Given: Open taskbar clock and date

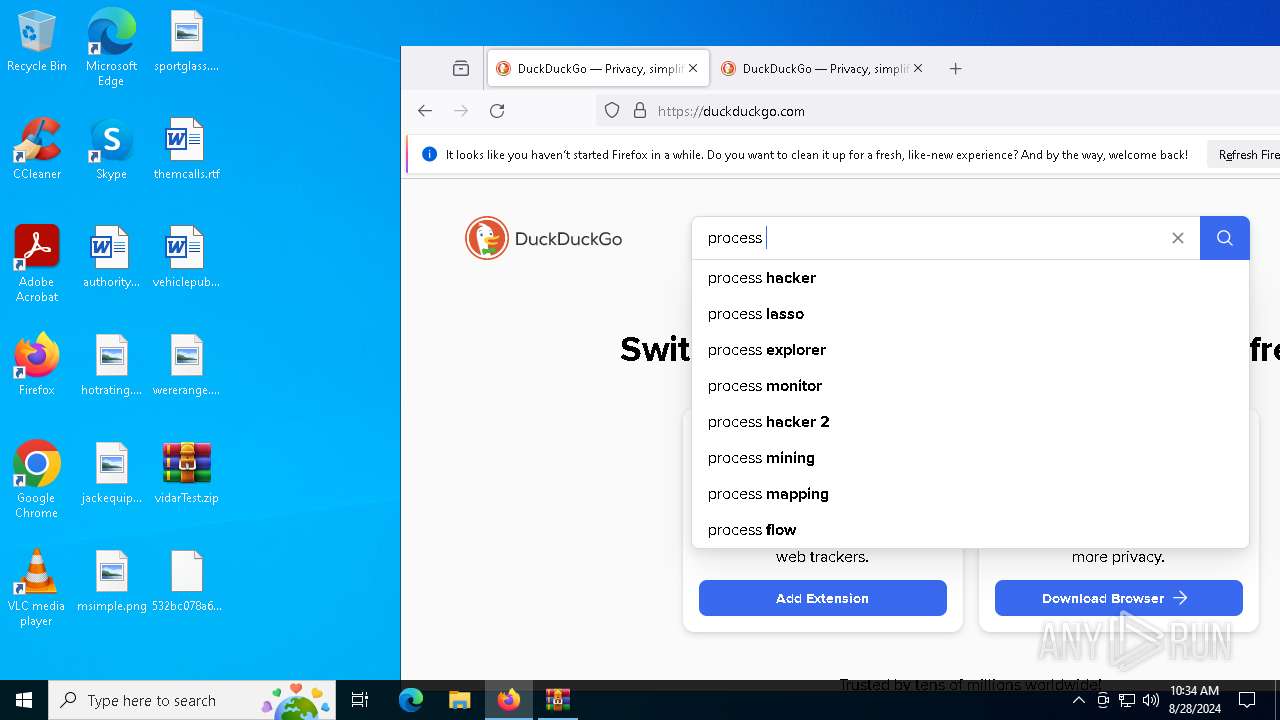Looking at the screenshot, I should tap(1194, 700).
